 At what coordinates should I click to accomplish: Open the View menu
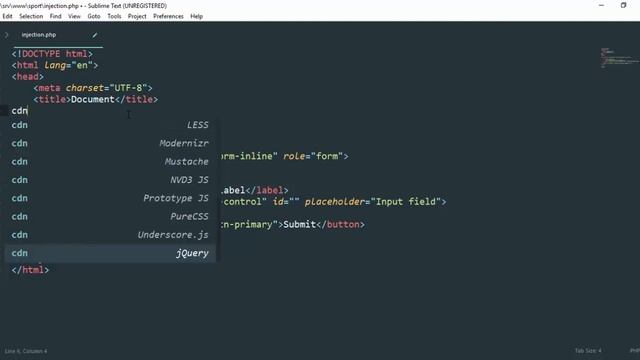point(74,16)
